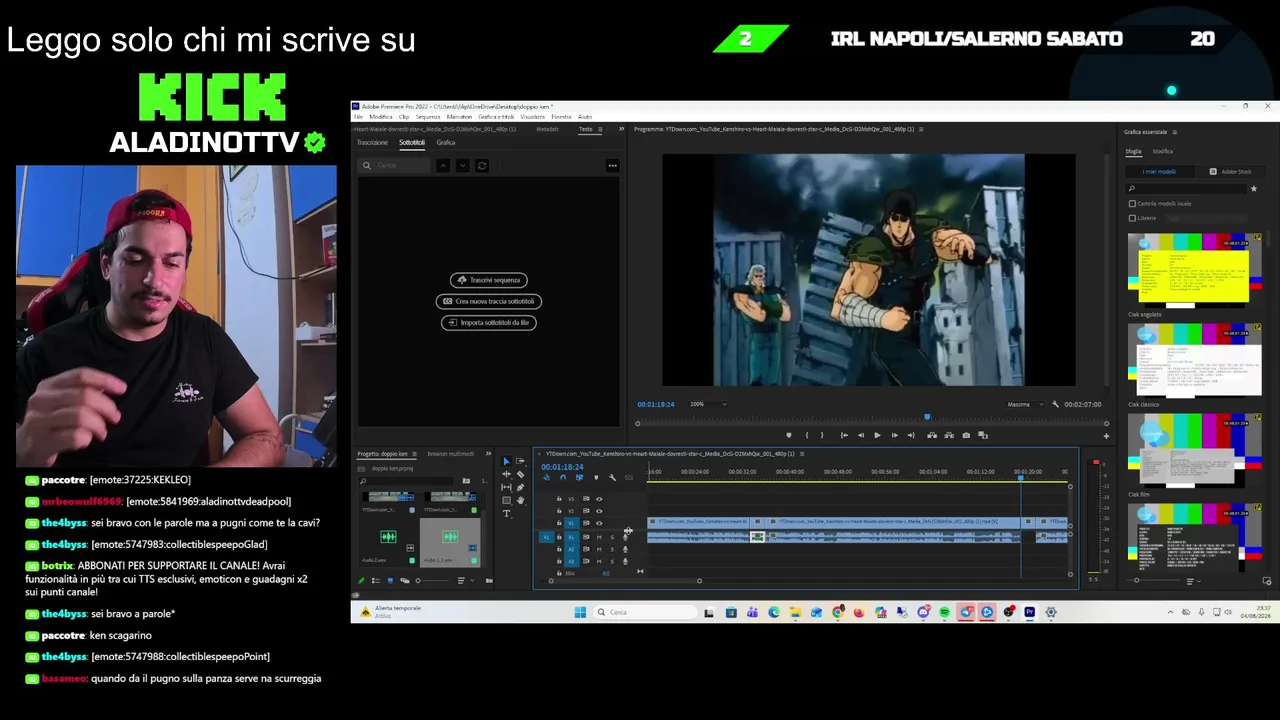Step forward one frame
Screen dimensions: 1280x720
click(894, 435)
